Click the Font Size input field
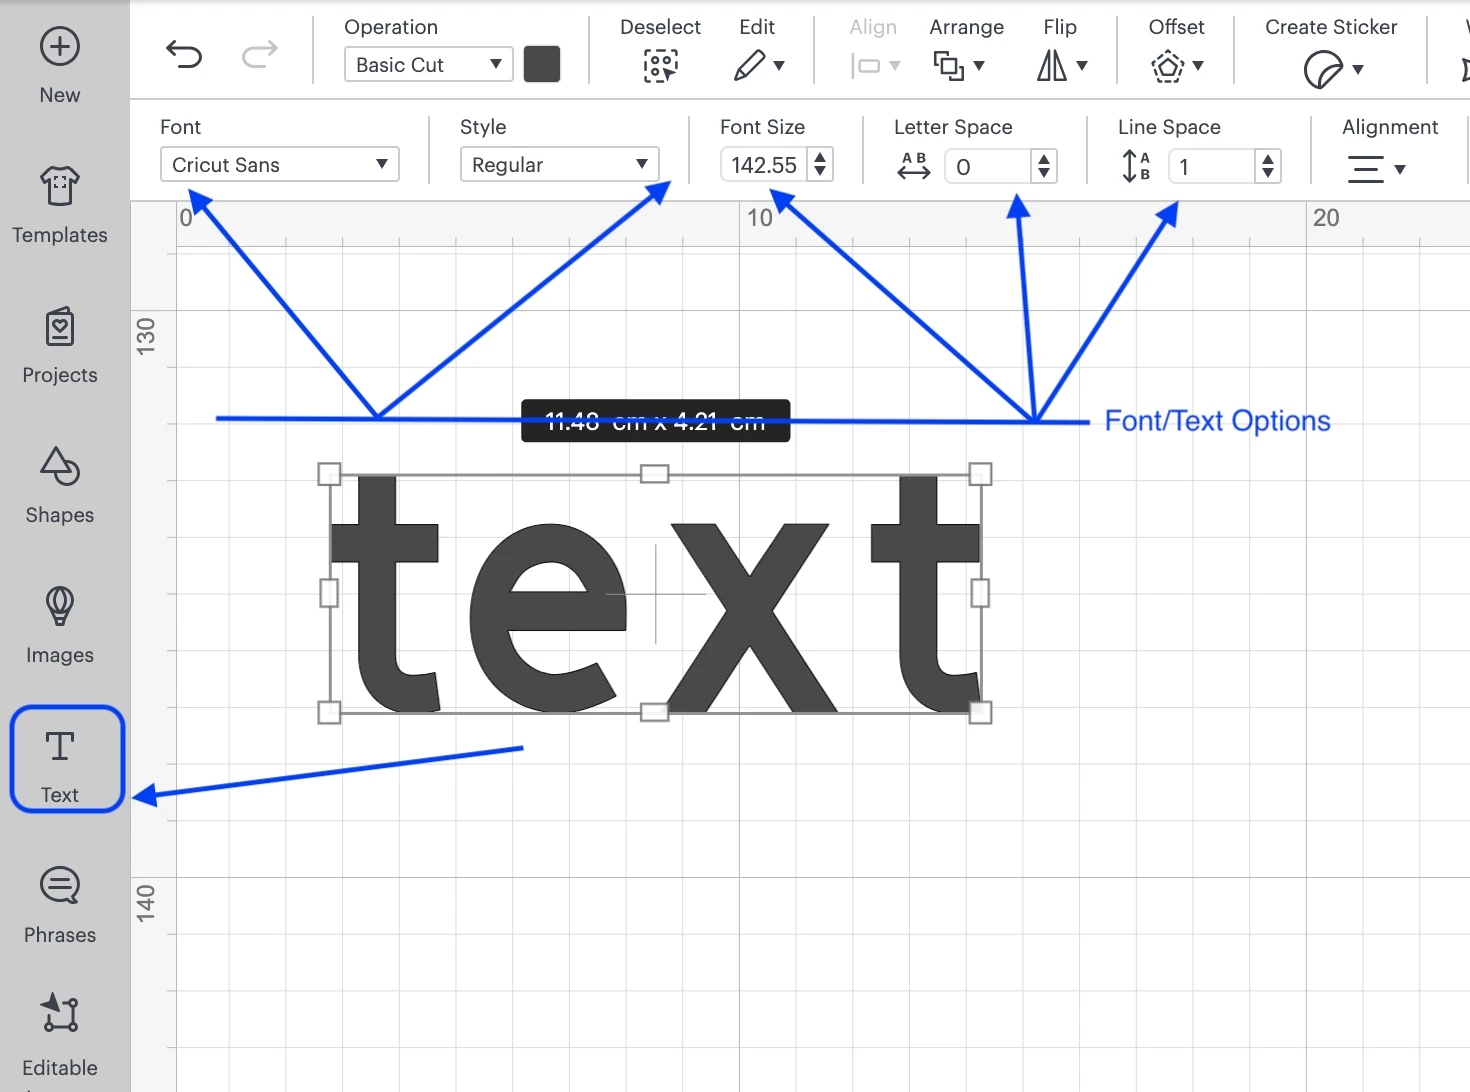The height and width of the screenshot is (1092, 1470). tap(763, 165)
